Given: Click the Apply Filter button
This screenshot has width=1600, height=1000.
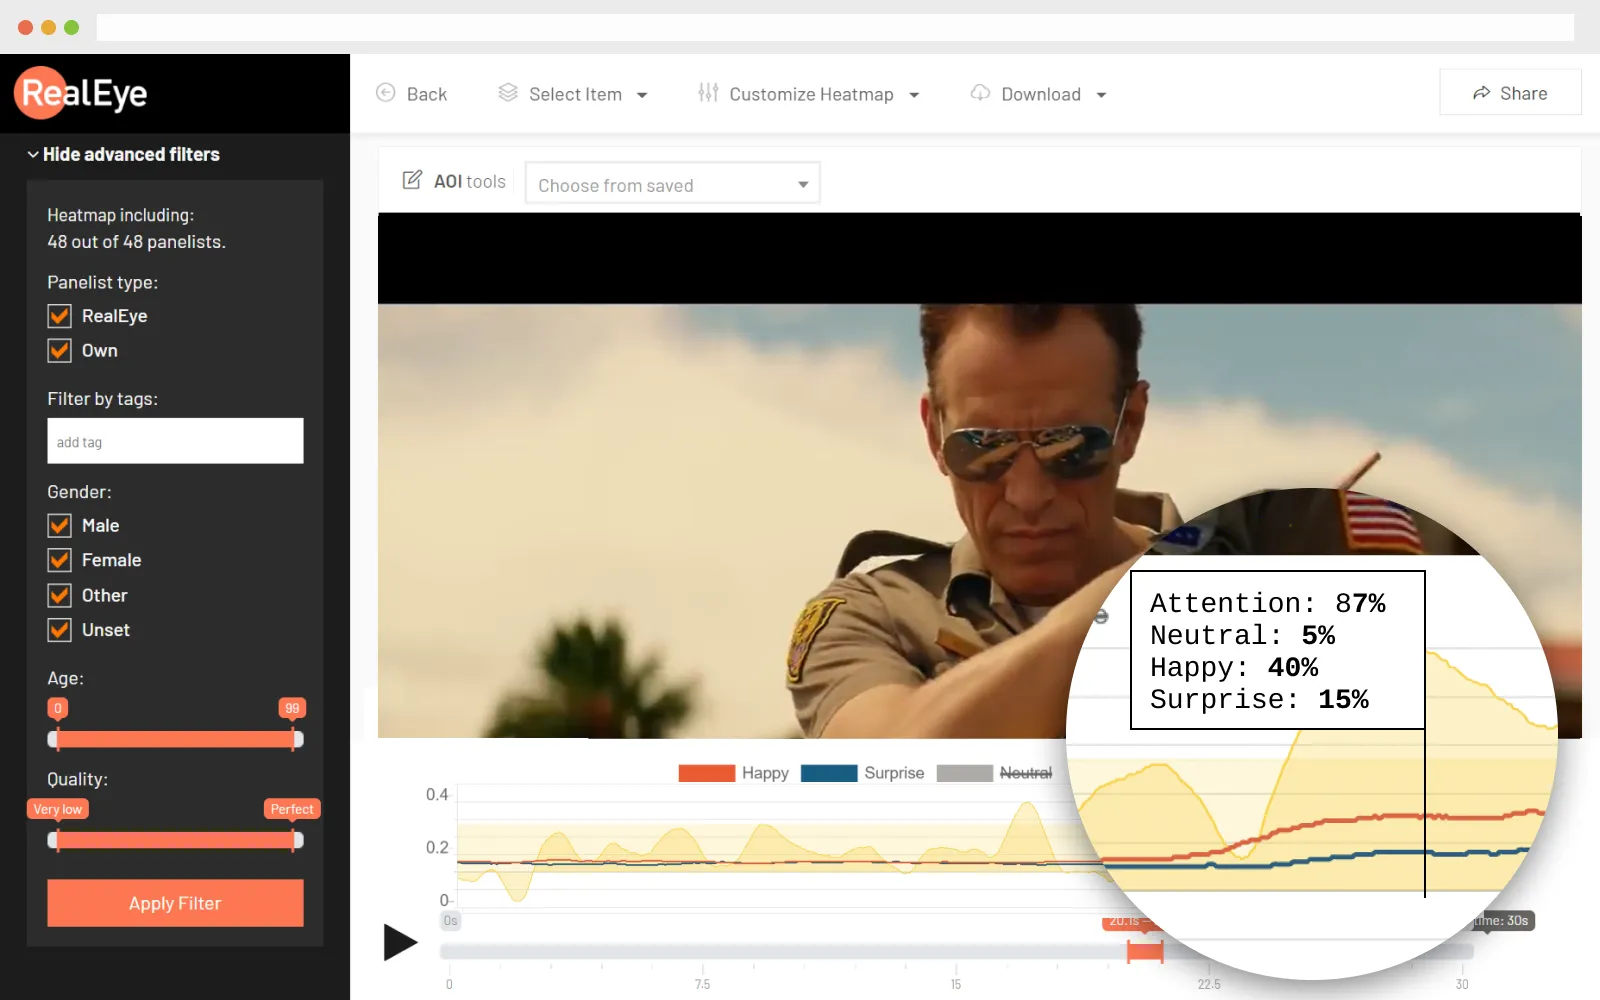Looking at the screenshot, I should tap(175, 903).
